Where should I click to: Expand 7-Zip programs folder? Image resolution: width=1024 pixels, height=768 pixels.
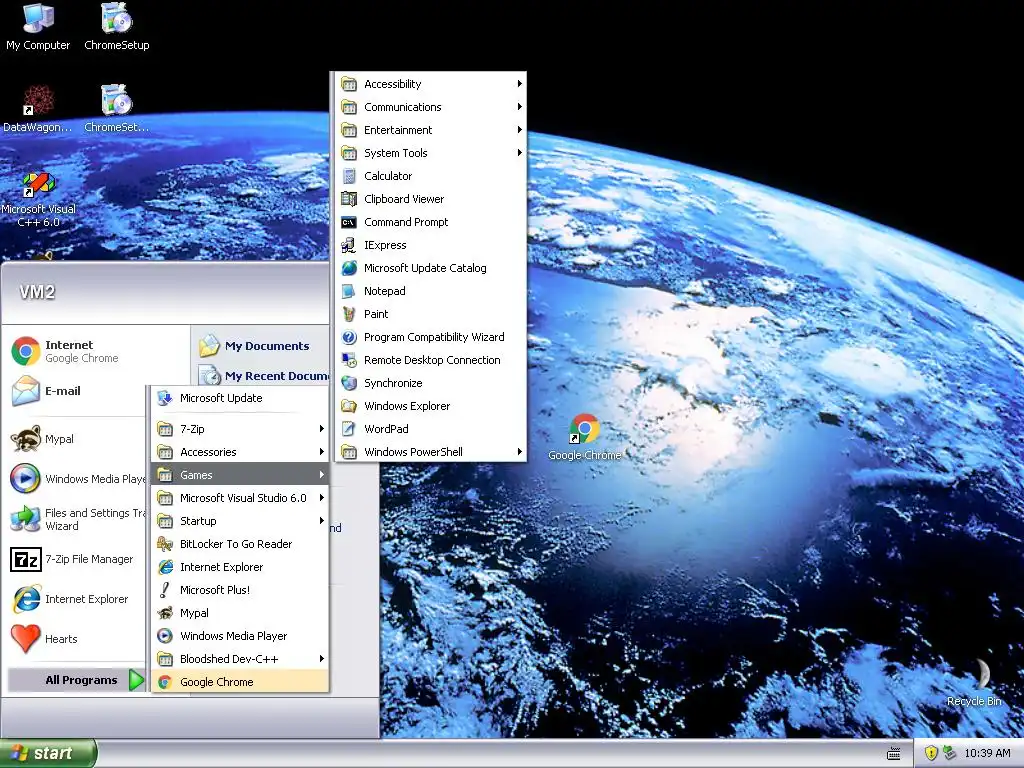point(240,429)
